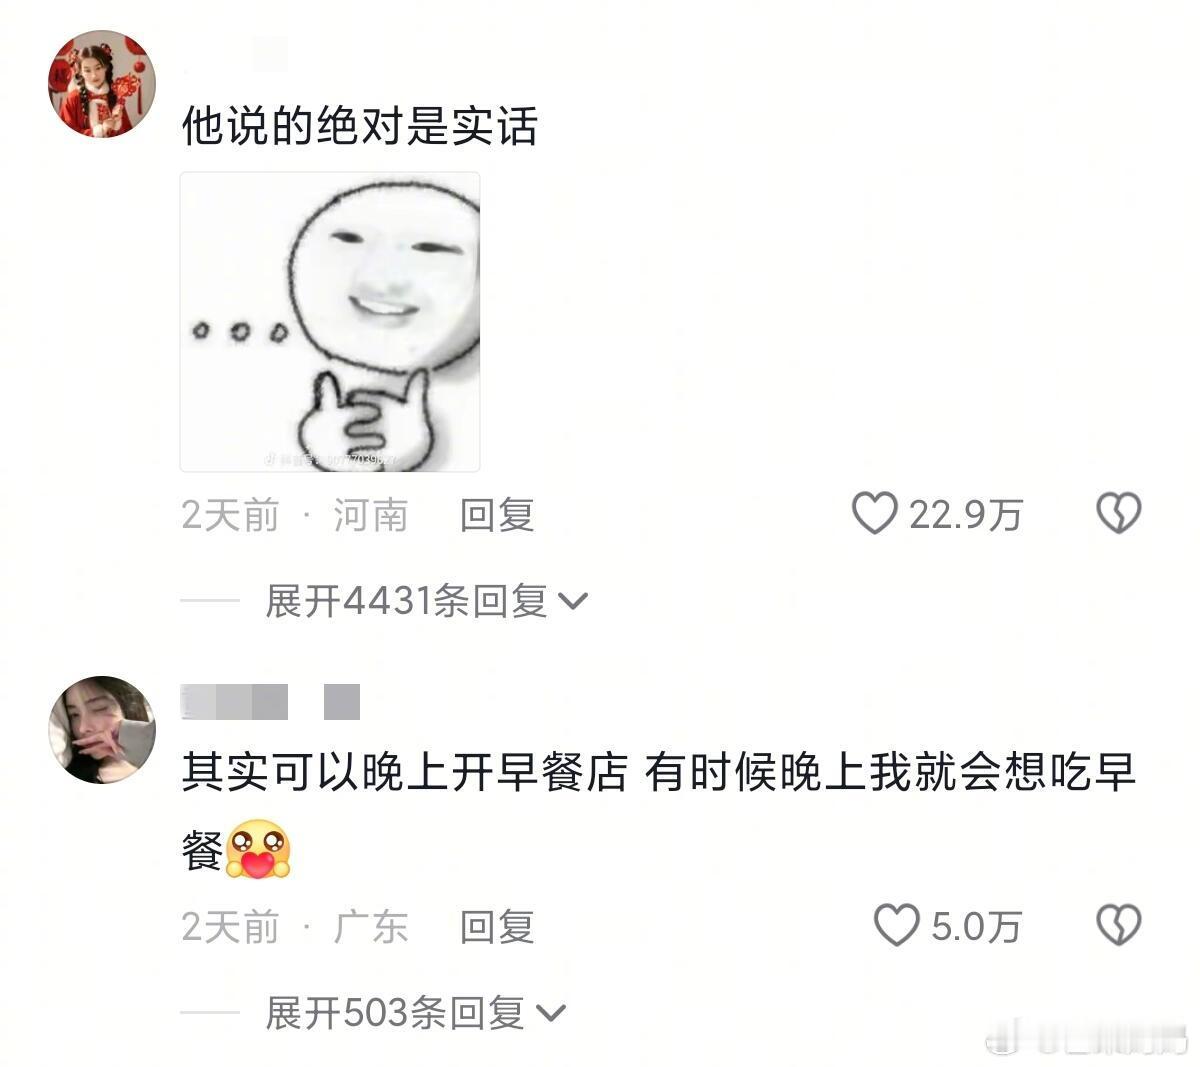The height and width of the screenshot is (1067, 1200).
Task: Tap the 2天前 · 河南 timestamp
Action: point(295,515)
